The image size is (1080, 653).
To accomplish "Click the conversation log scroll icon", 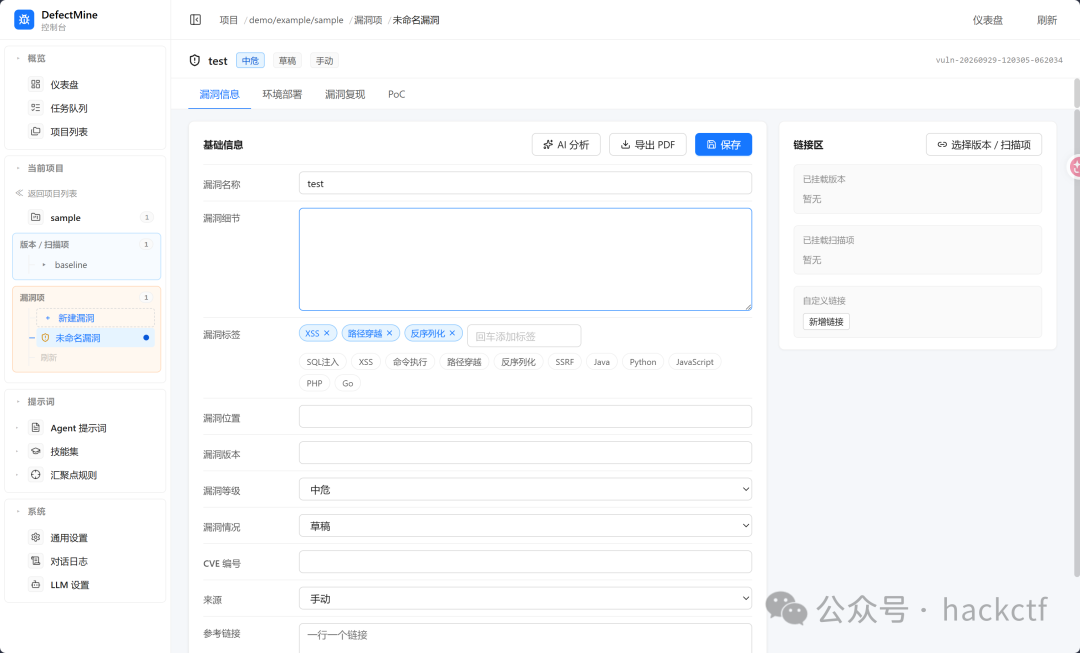I will [x=36, y=561].
